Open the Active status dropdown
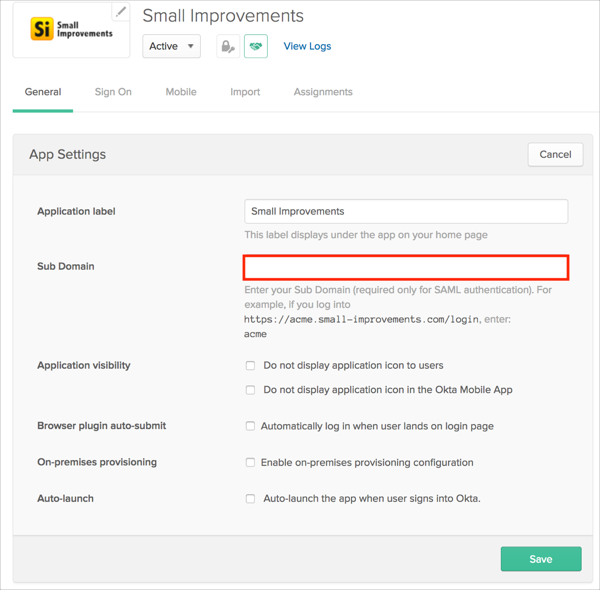Viewport: 600px width, 590px height. (x=172, y=46)
